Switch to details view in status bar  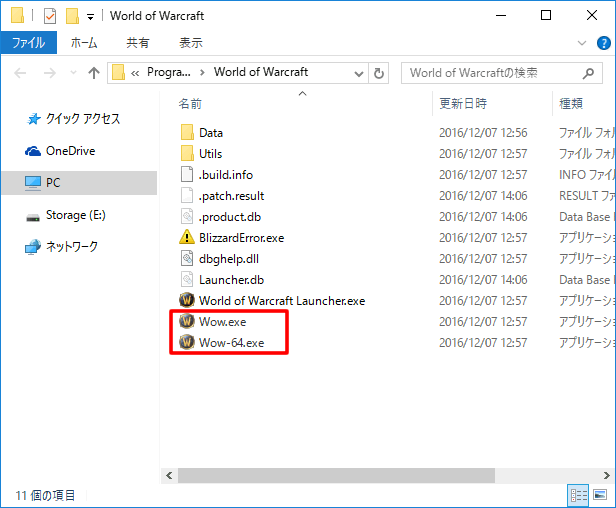(x=578, y=495)
